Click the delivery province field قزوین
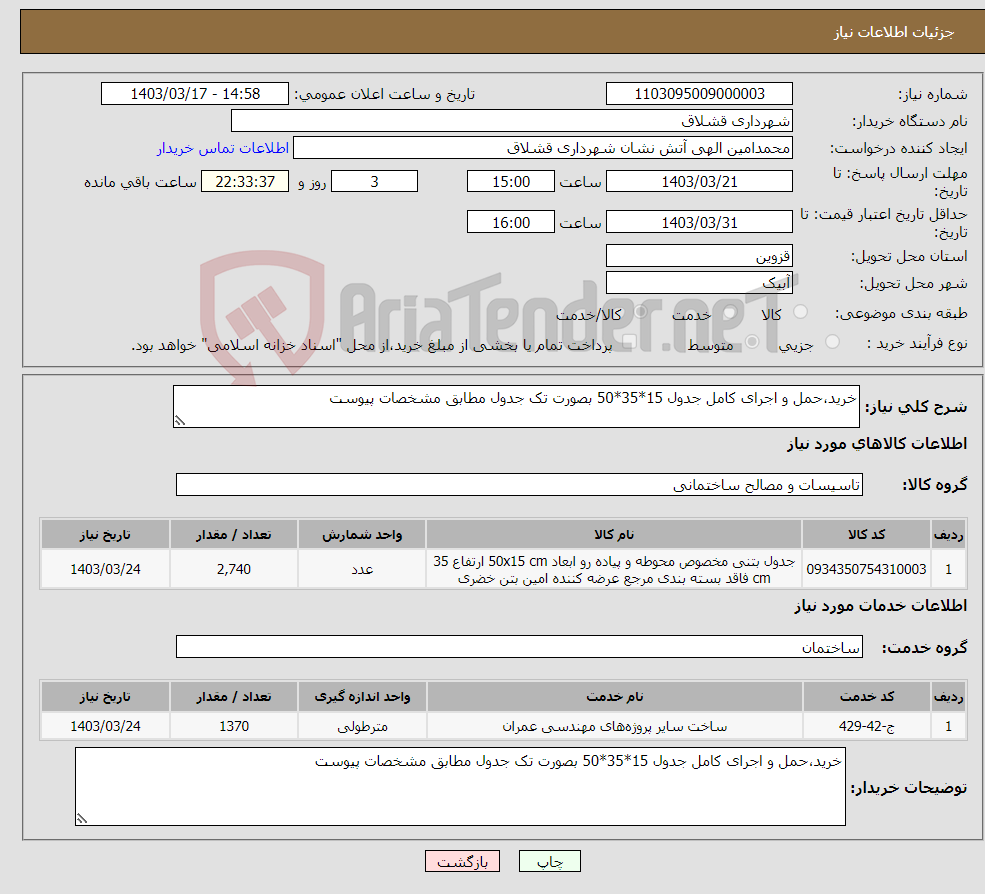 (x=699, y=256)
